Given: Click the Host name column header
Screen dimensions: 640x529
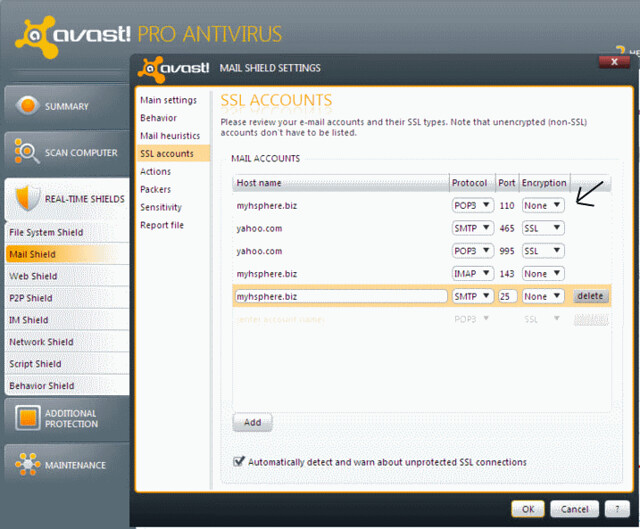Looking at the screenshot, I should tap(341, 183).
